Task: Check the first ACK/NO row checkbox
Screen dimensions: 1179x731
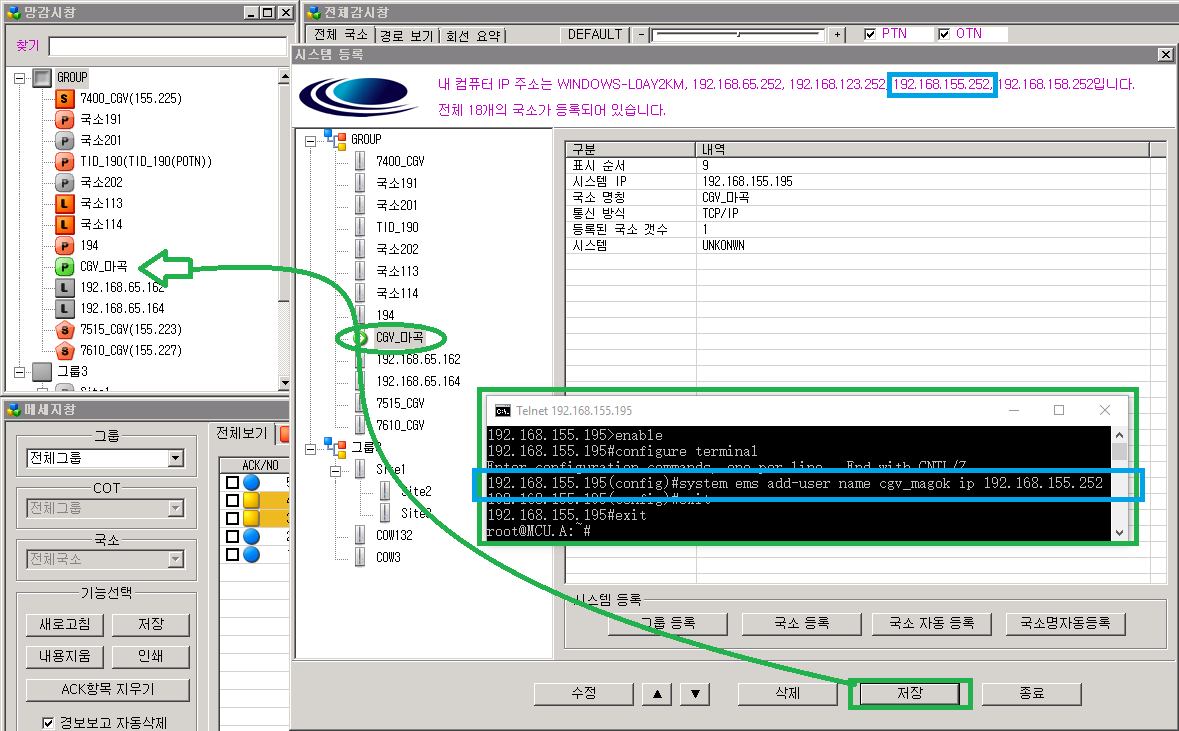Action: pos(232,483)
